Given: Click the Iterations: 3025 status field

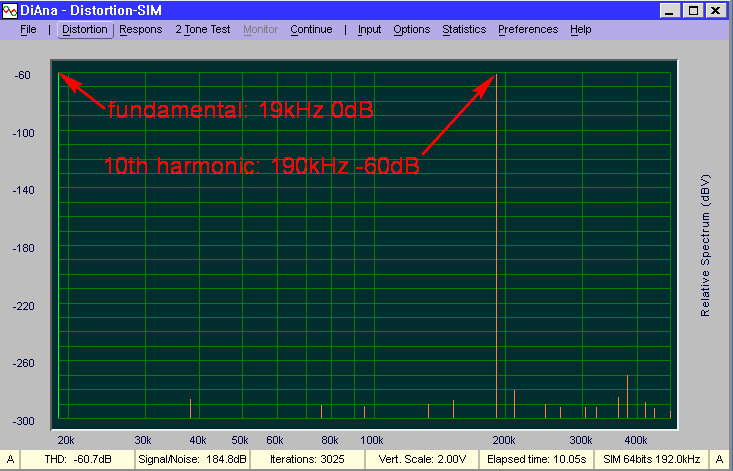Looking at the screenshot, I should pos(307,459).
